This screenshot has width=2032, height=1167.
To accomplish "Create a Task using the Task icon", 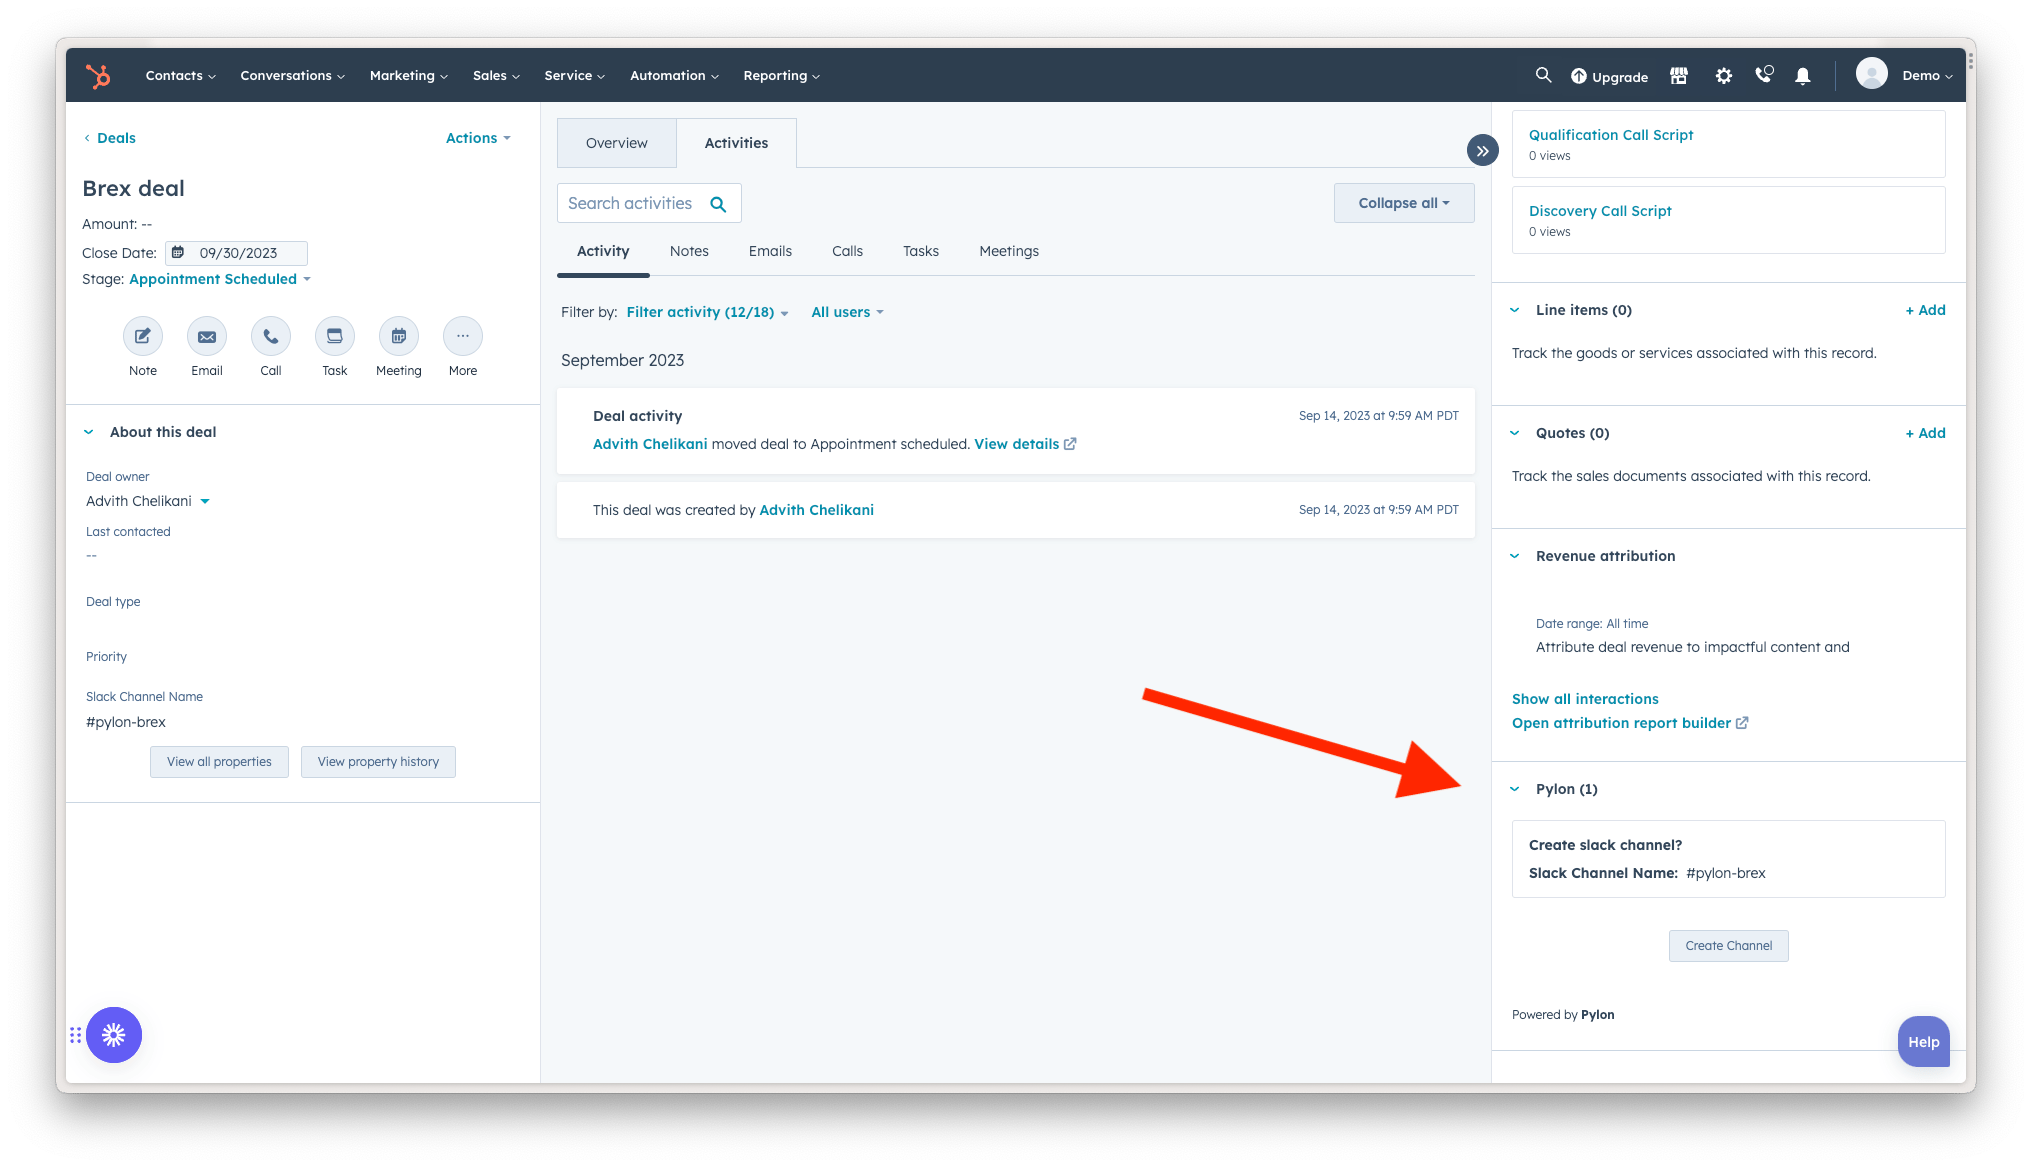I will 335,336.
